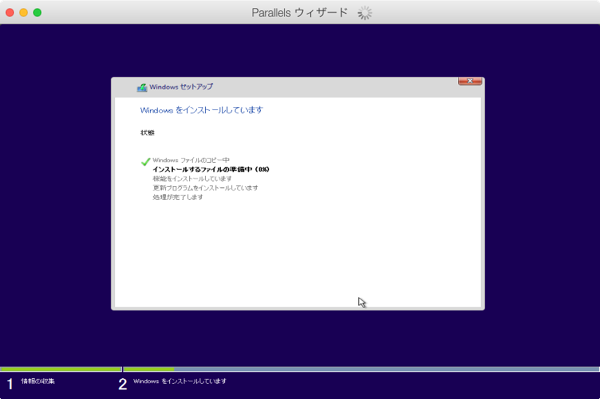
Task: Click the bold 'インストールするファイルの準備中' step
Action: (x=211, y=169)
